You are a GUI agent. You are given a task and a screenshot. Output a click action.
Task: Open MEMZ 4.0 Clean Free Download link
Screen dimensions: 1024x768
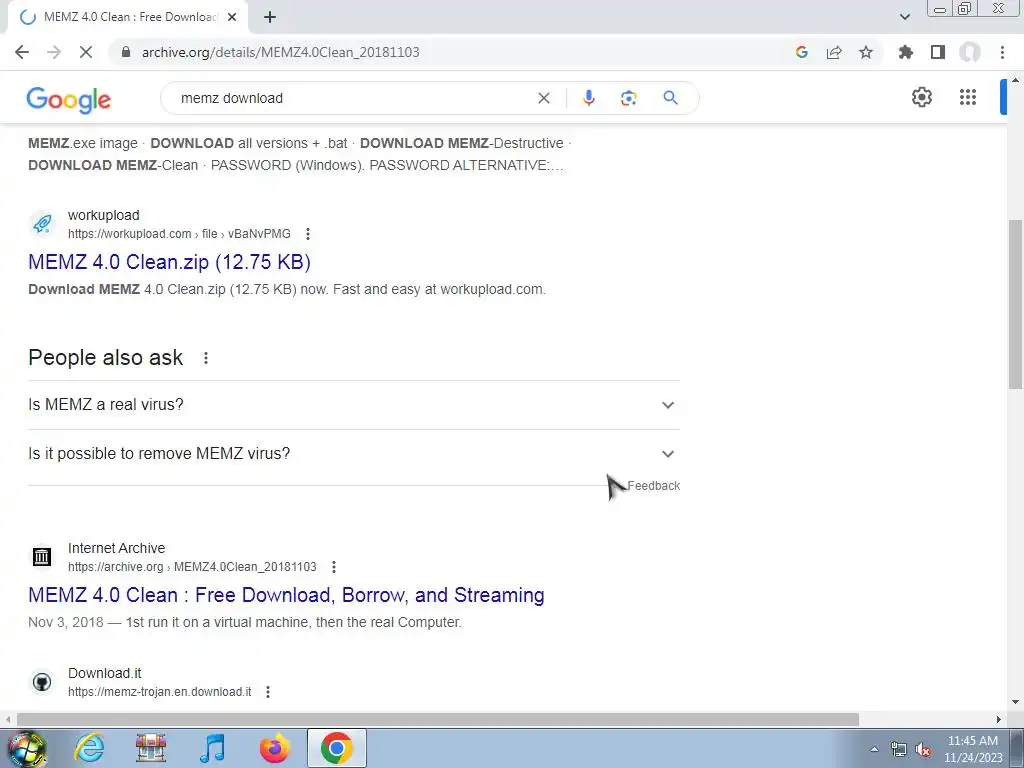coord(286,595)
